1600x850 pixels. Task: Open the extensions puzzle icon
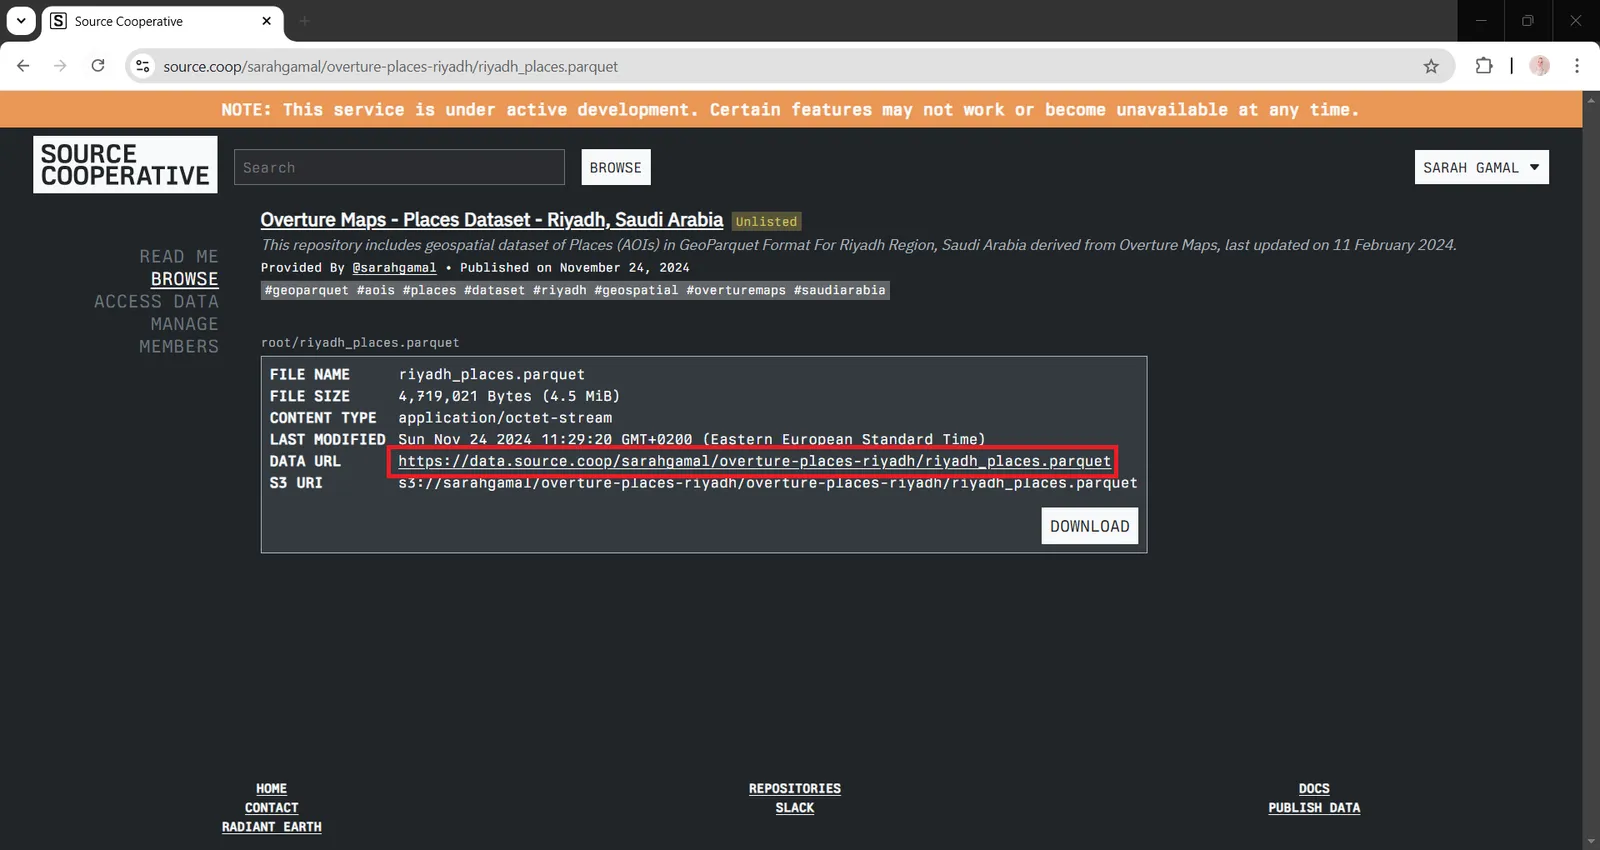pos(1484,66)
